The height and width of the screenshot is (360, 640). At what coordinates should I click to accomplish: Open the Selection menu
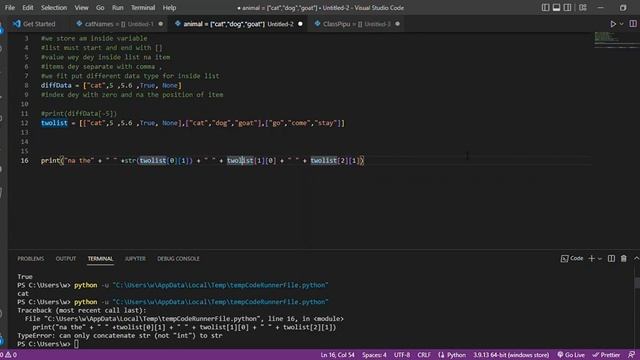coord(53,8)
